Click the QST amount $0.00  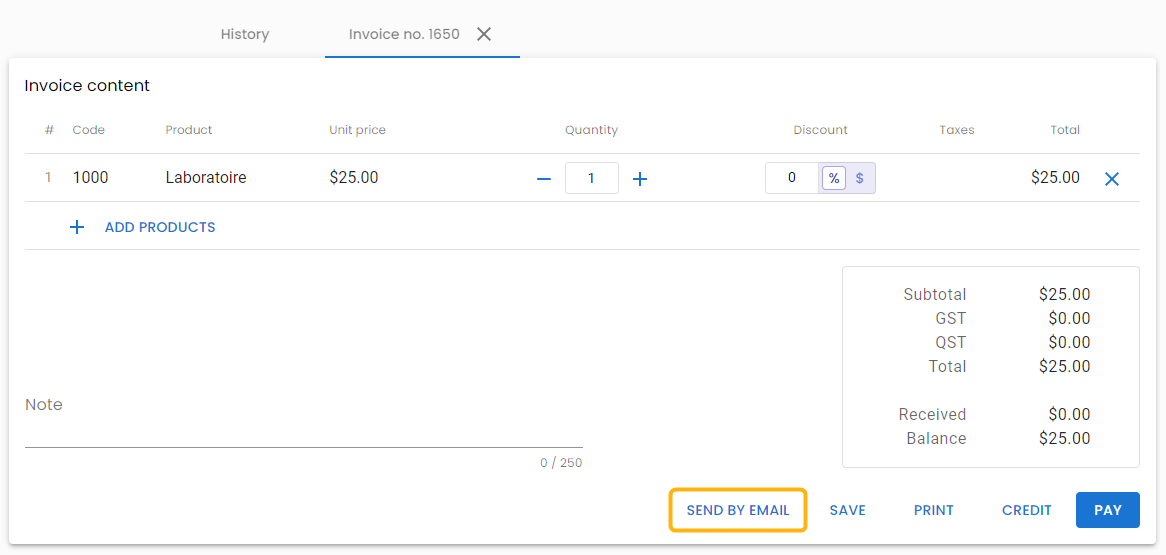1069,342
